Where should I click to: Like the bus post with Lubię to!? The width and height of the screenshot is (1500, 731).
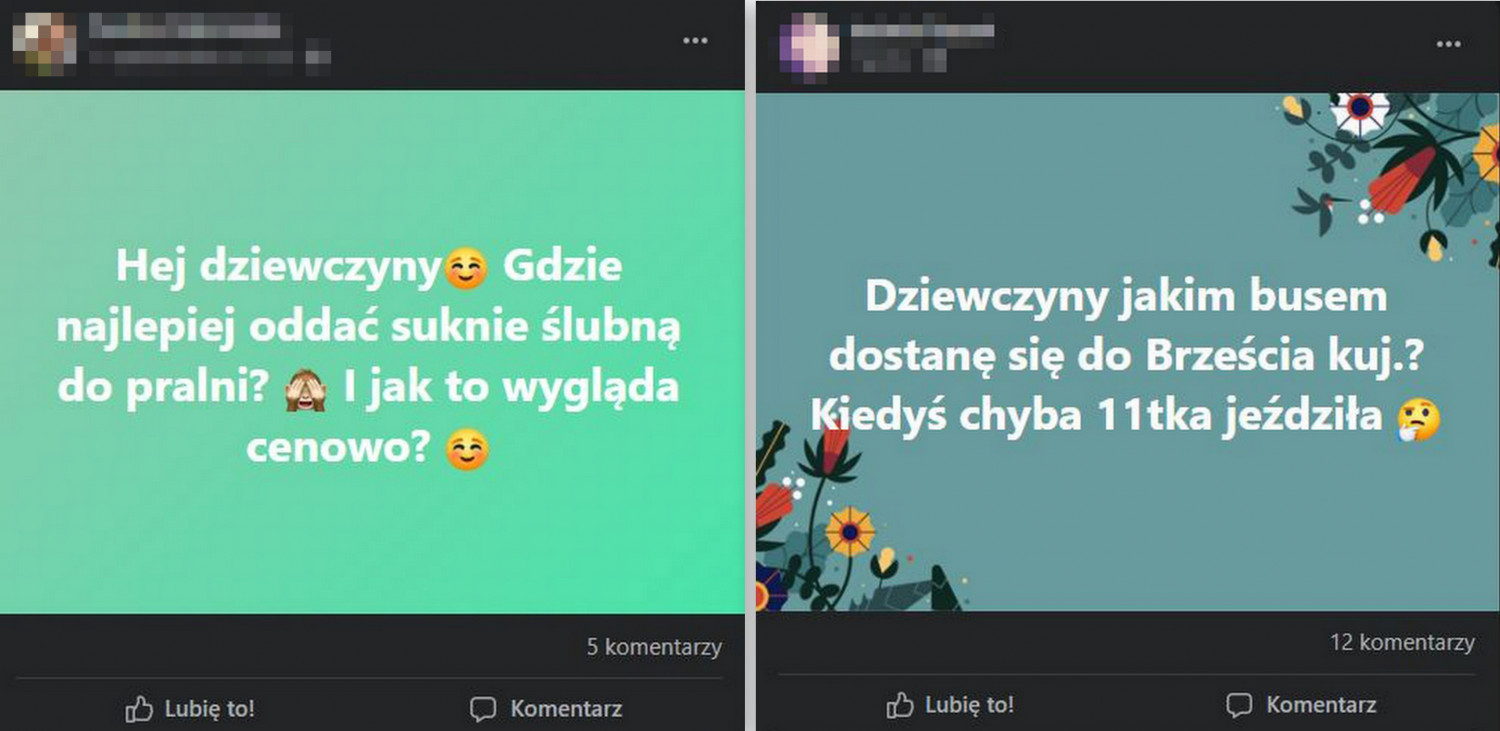click(x=951, y=705)
